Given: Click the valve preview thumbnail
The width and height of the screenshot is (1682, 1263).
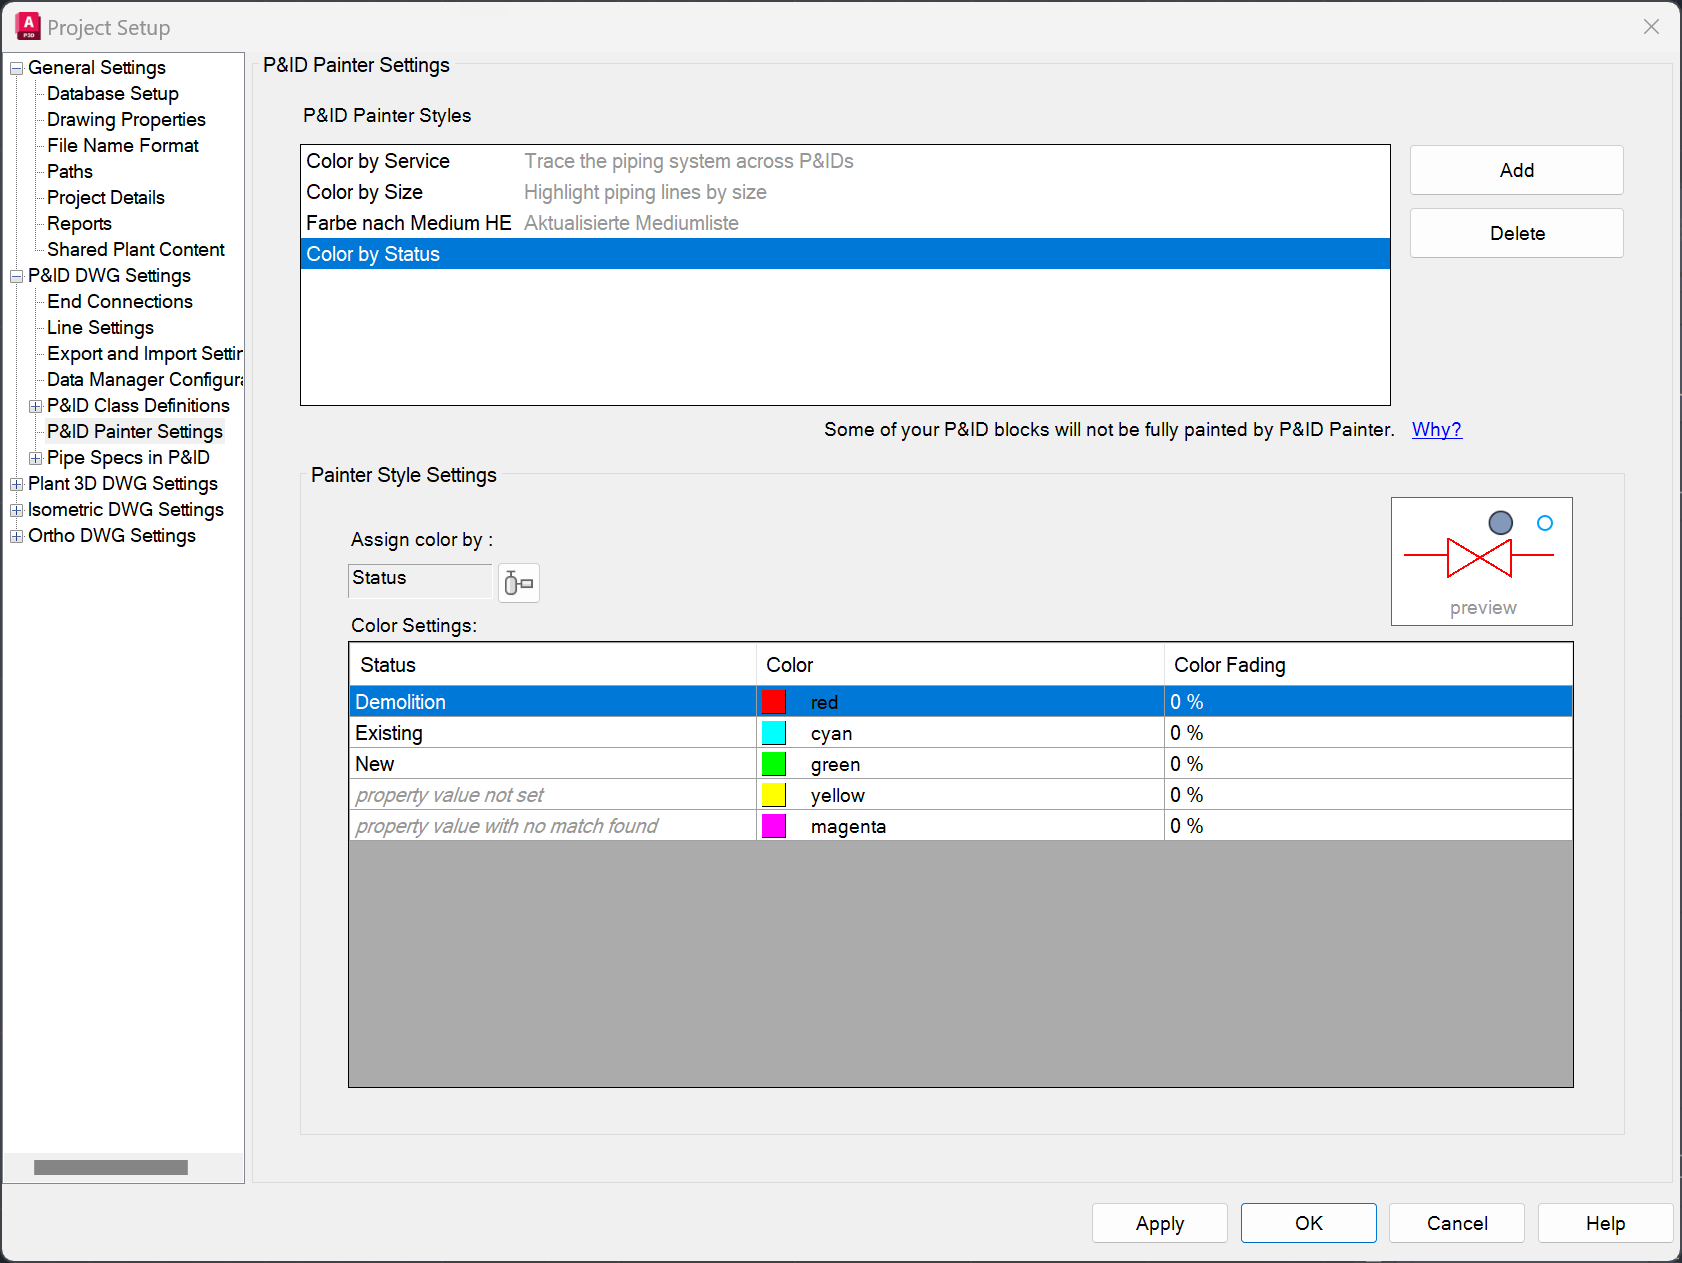Looking at the screenshot, I should pos(1481,560).
